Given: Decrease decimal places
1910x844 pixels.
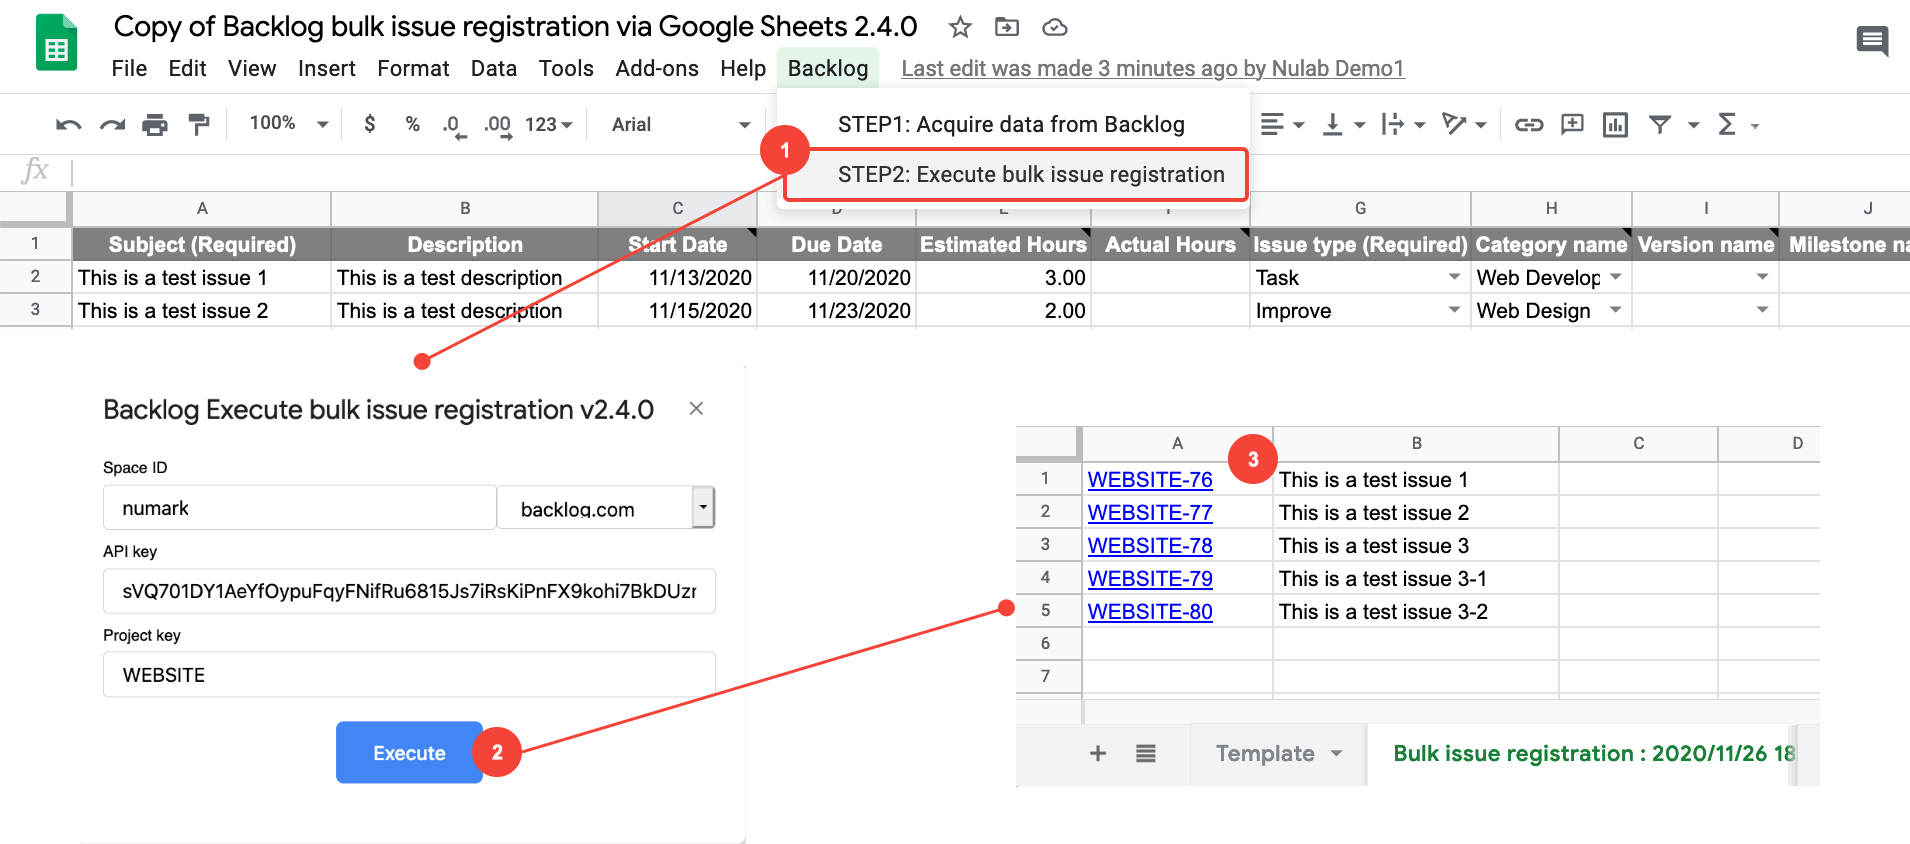Looking at the screenshot, I should click(x=454, y=126).
